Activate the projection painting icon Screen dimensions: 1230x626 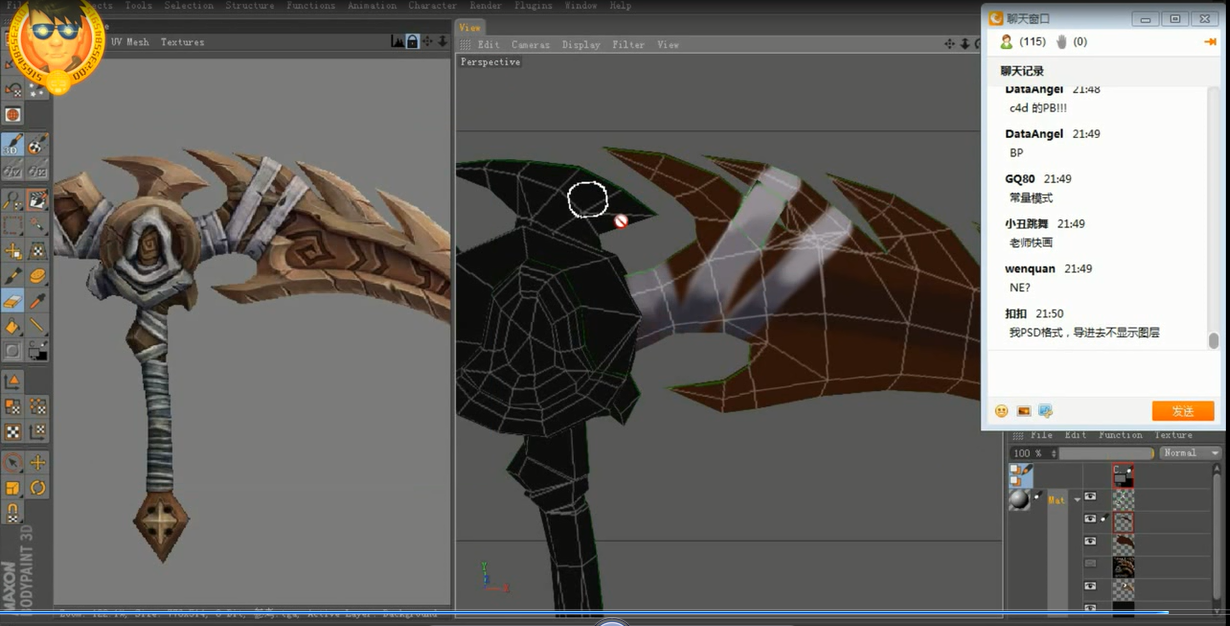coord(38,146)
